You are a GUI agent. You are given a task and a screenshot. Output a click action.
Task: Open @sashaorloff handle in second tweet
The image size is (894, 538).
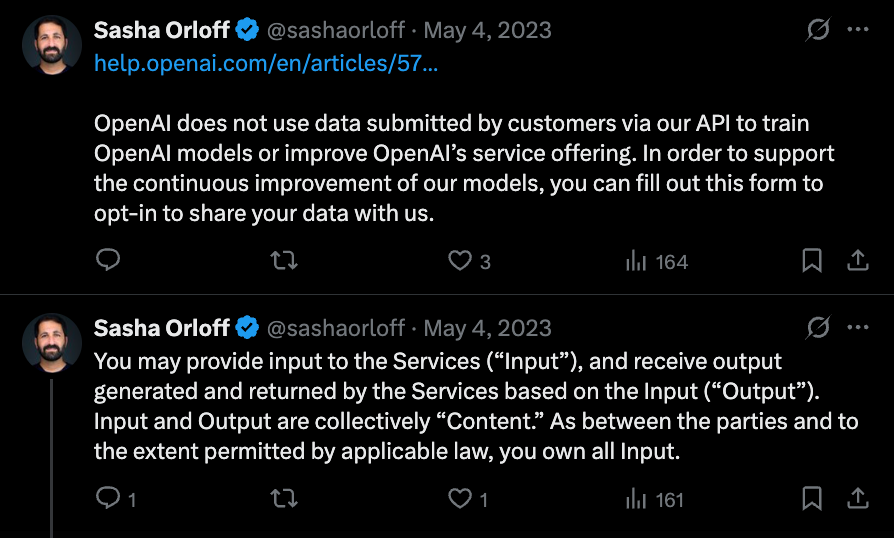[x=336, y=328]
